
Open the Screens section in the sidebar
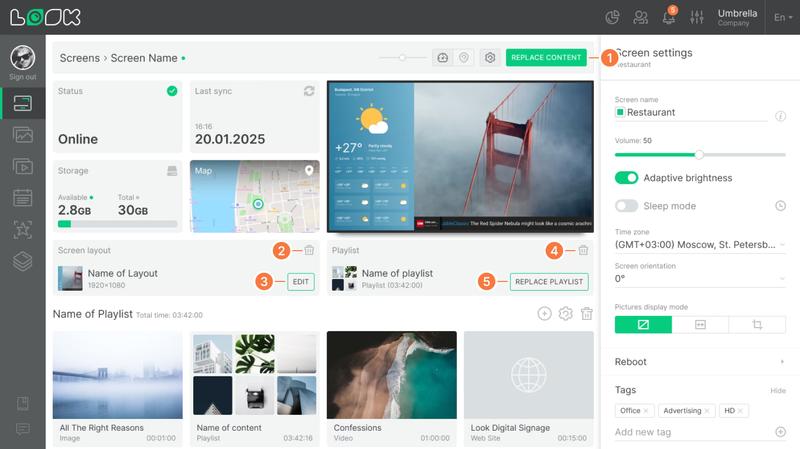click(x=22, y=104)
